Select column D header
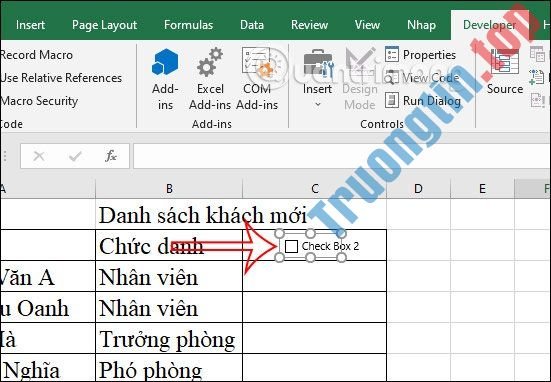The image size is (551, 382). point(418,189)
